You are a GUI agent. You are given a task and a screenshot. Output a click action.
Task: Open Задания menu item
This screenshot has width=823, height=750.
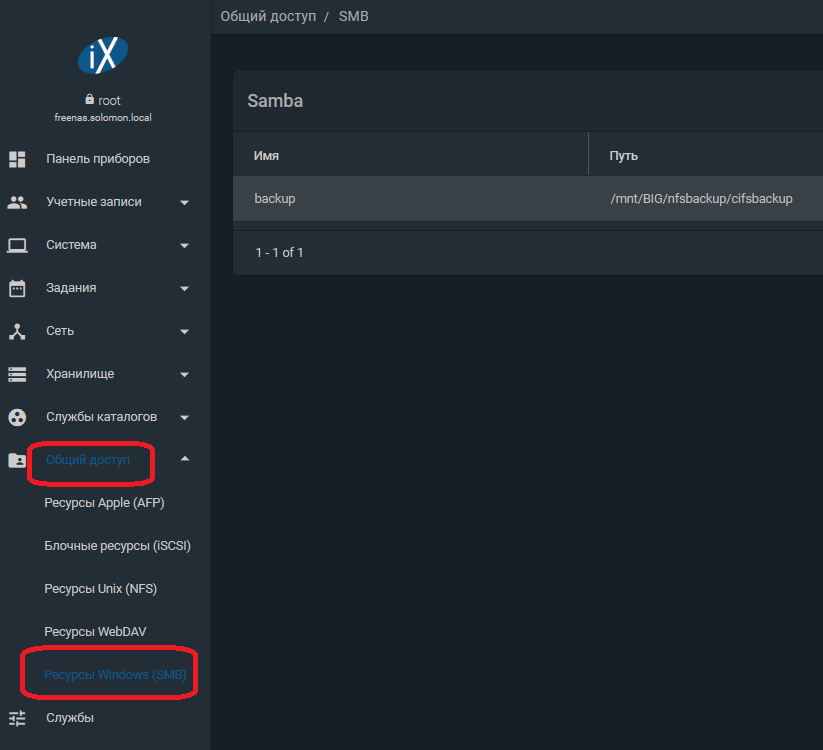coord(71,288)
